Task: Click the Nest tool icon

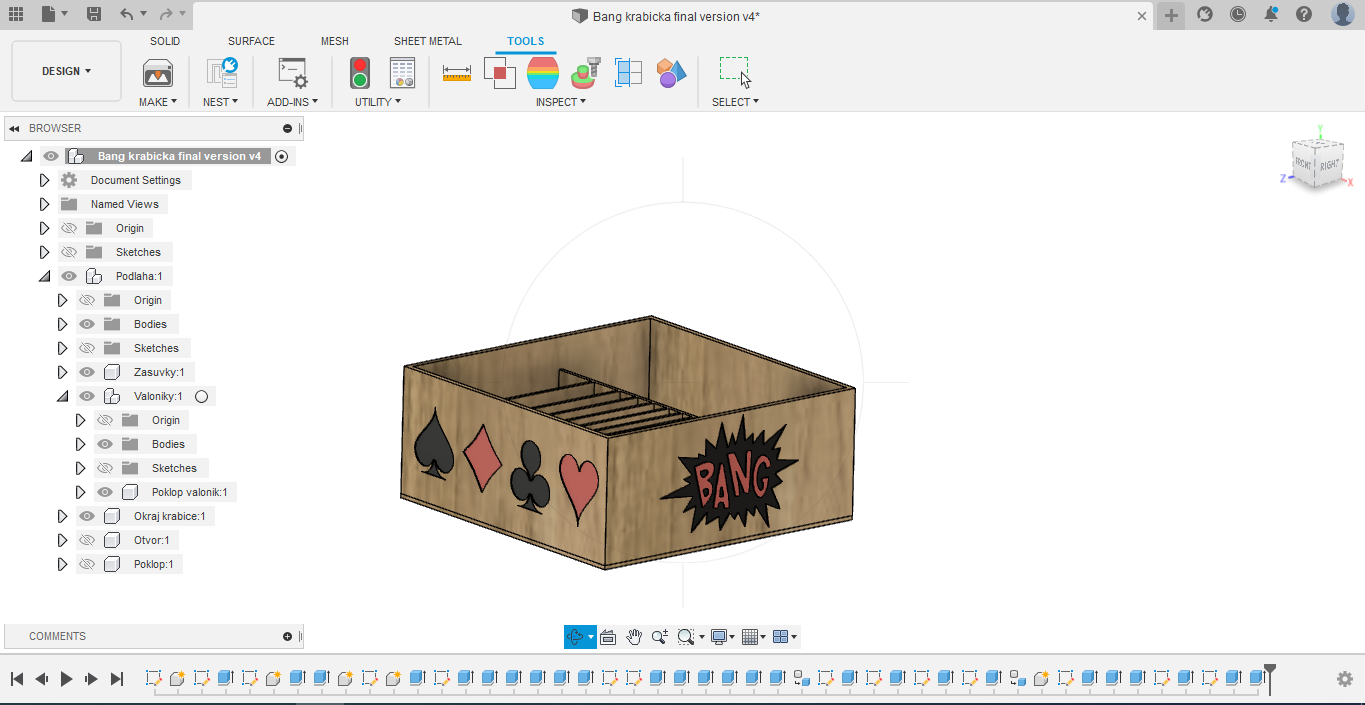Action: 221,73
